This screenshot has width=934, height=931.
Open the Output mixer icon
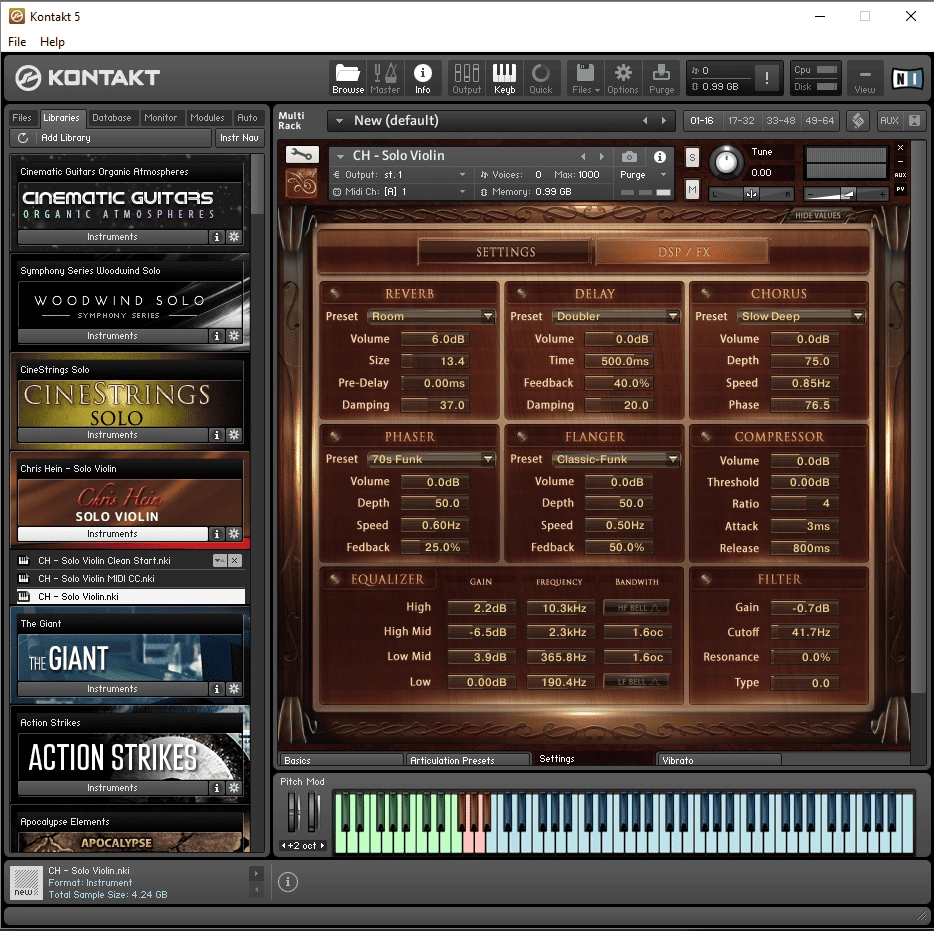pos(466,78)
